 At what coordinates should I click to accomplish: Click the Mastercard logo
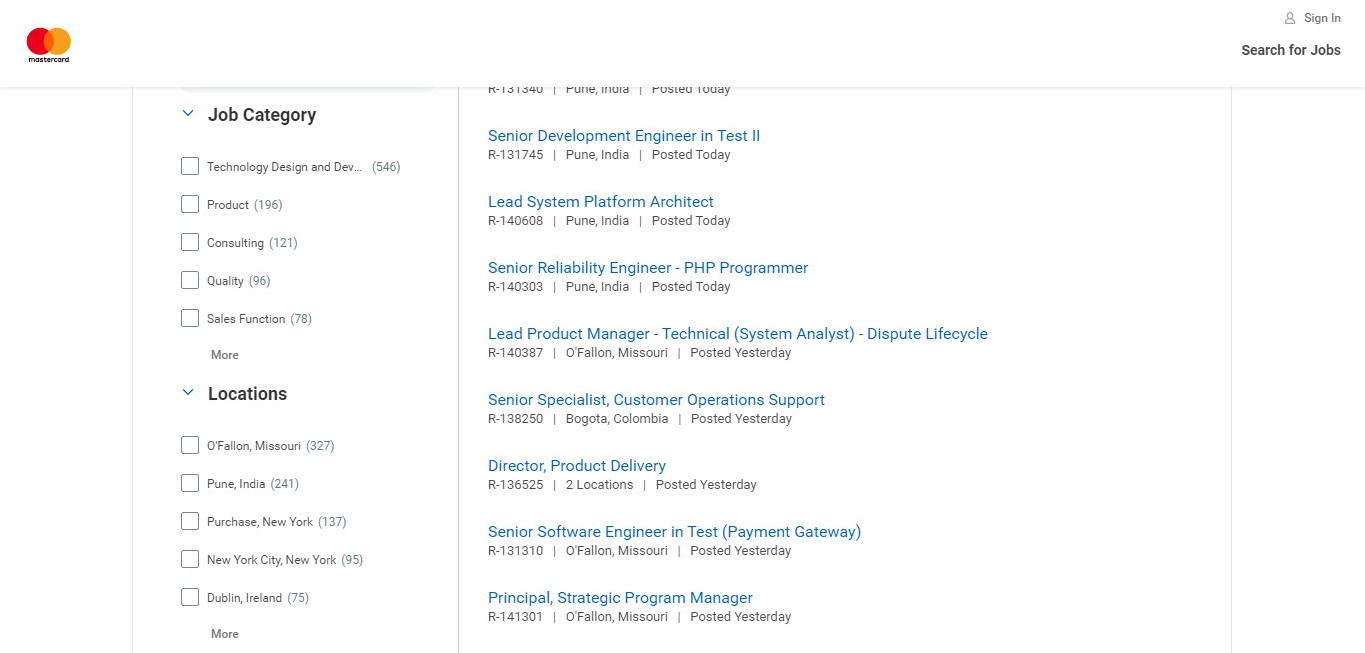click(x=48, y=45)
